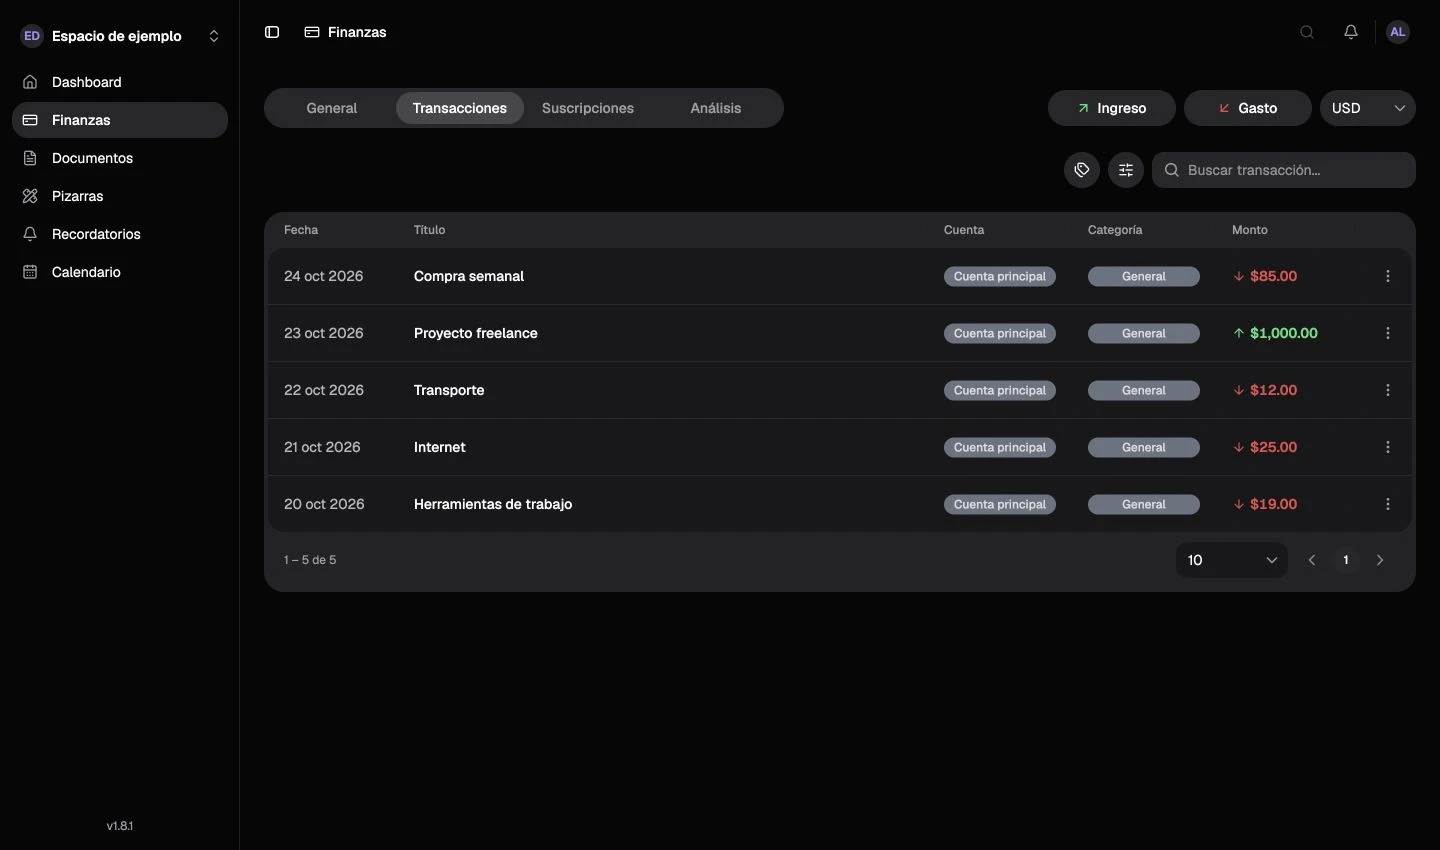Open Calendario in the sidebar
The image size is (1440, 850).
(x=120, y=272)
